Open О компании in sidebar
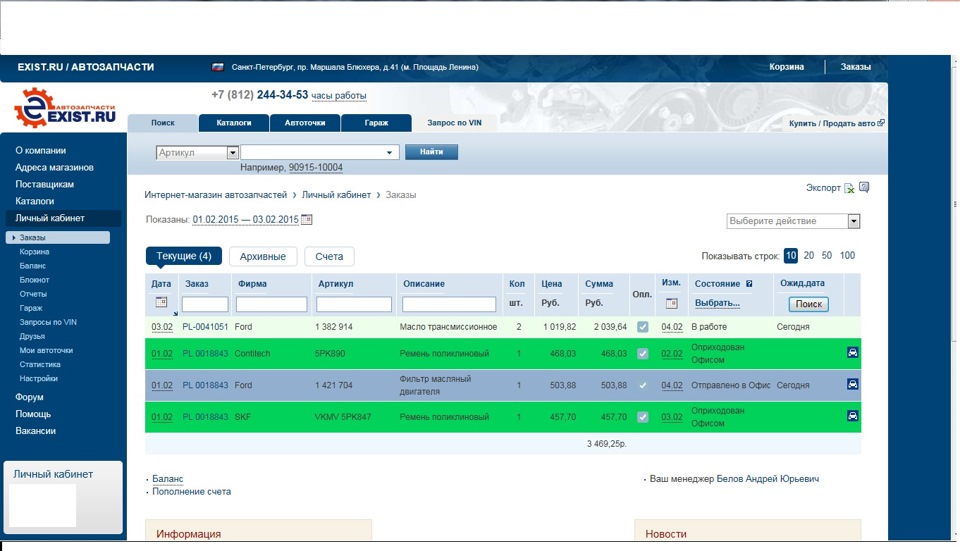Screen dimensions: 960x551 click(x=40, y=150)
